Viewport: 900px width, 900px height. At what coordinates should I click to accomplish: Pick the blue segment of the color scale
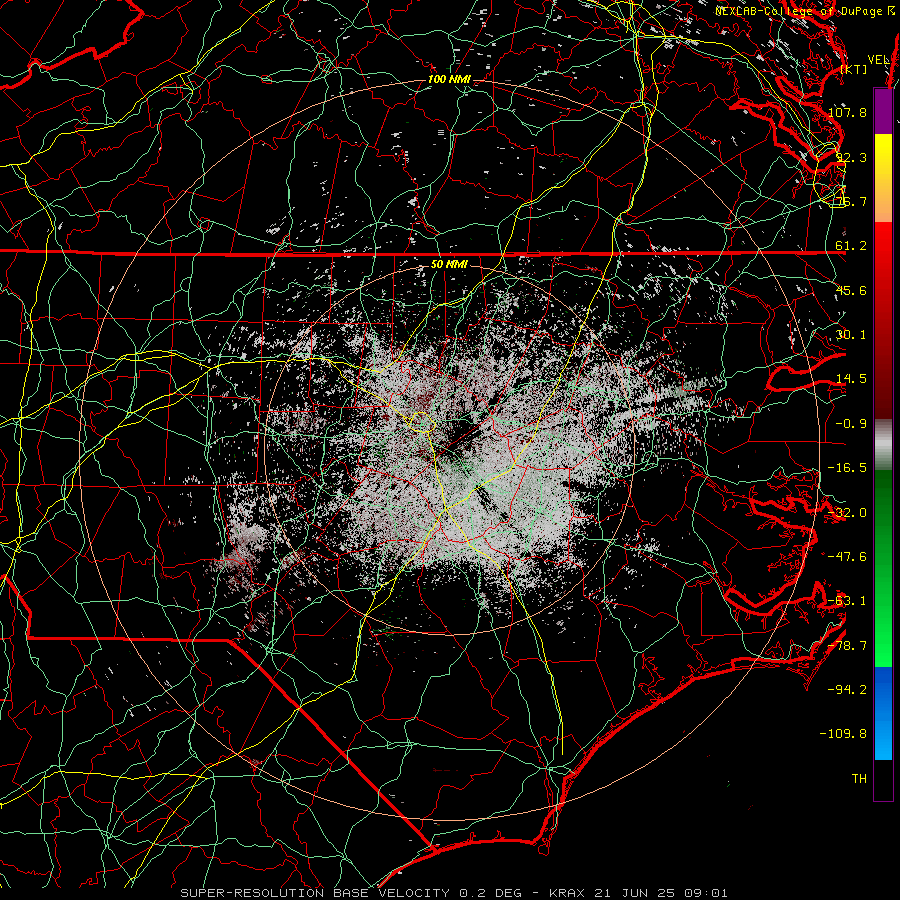[x=883, y=713]
